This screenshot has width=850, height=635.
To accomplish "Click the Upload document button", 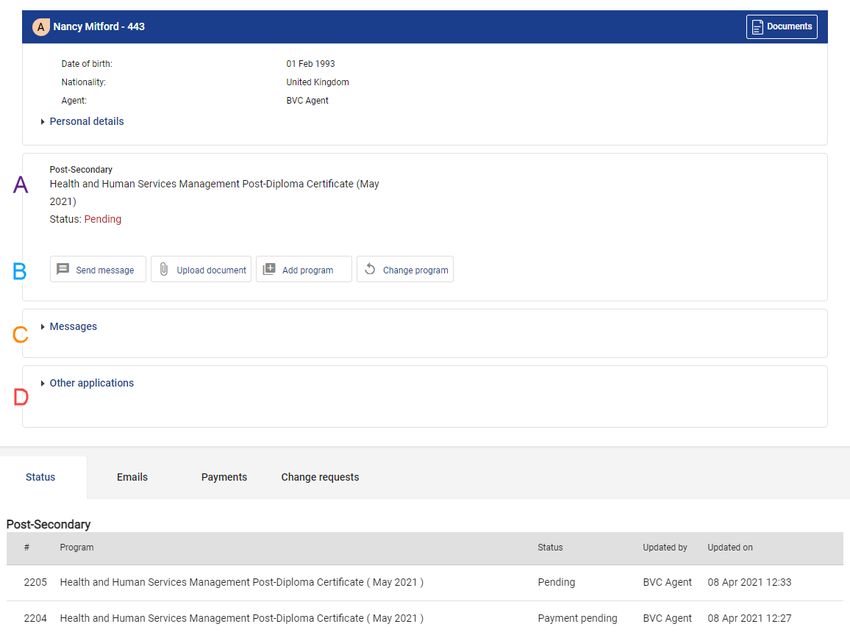I will (x=201, y=270).
